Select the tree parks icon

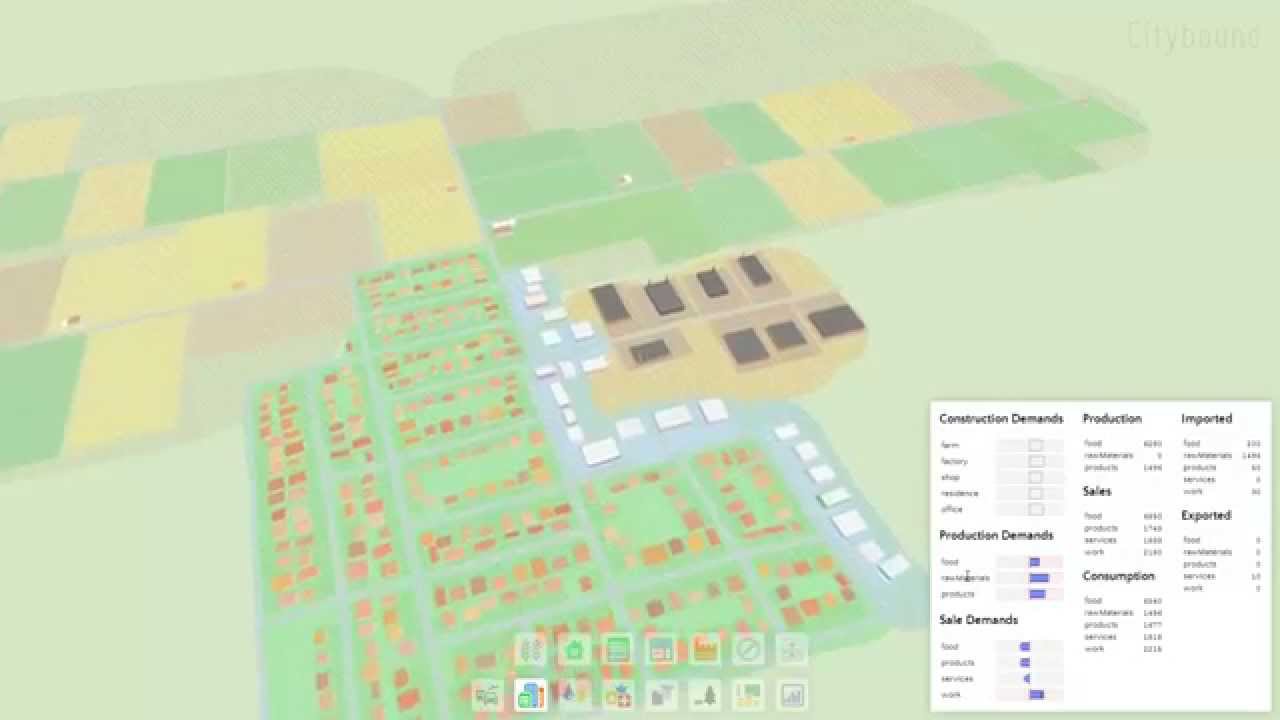[x=705, y=695]
